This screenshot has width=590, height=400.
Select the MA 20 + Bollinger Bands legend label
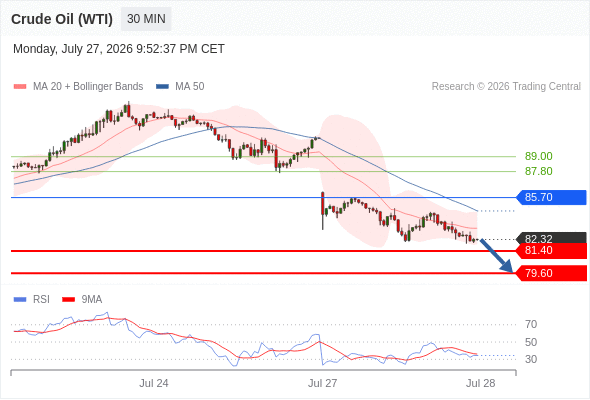(88, 87)
